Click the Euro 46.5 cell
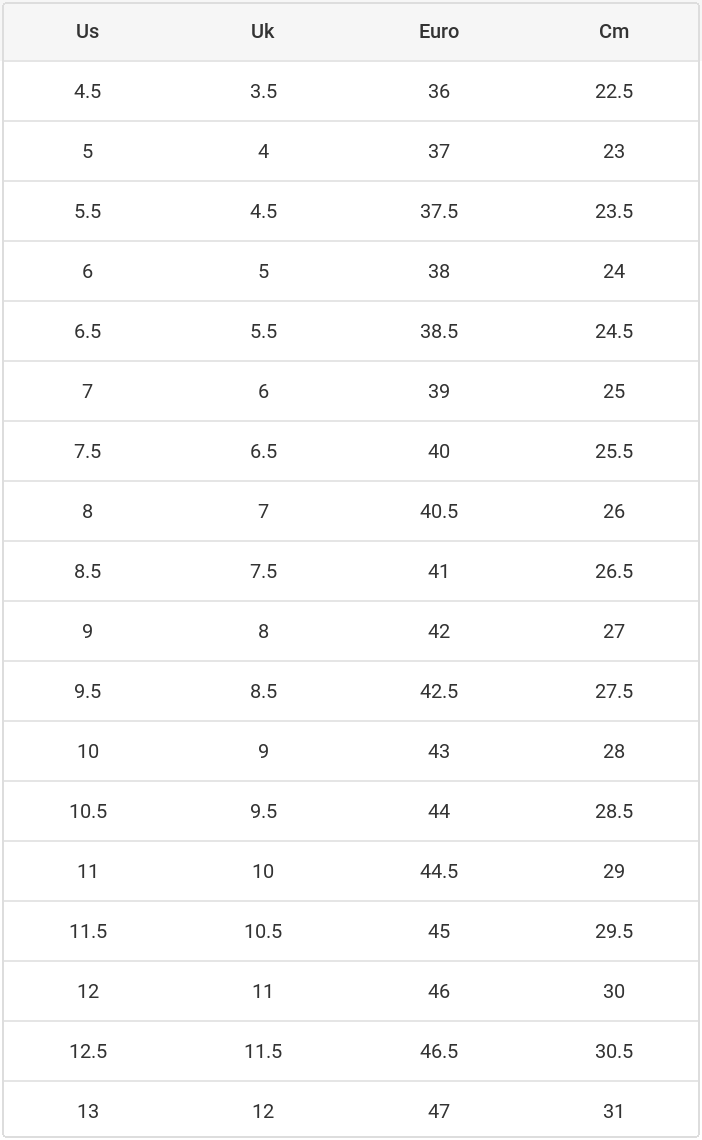This screenshot has height=1140, width=702. [439, 1051]
